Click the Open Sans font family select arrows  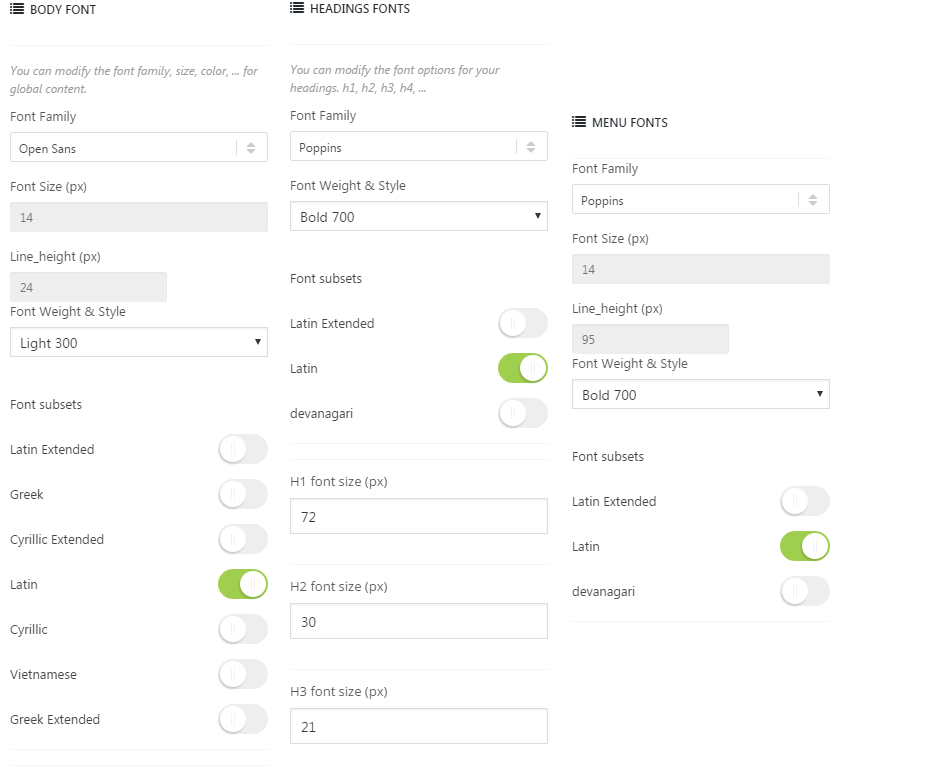[x=251, y=148]
